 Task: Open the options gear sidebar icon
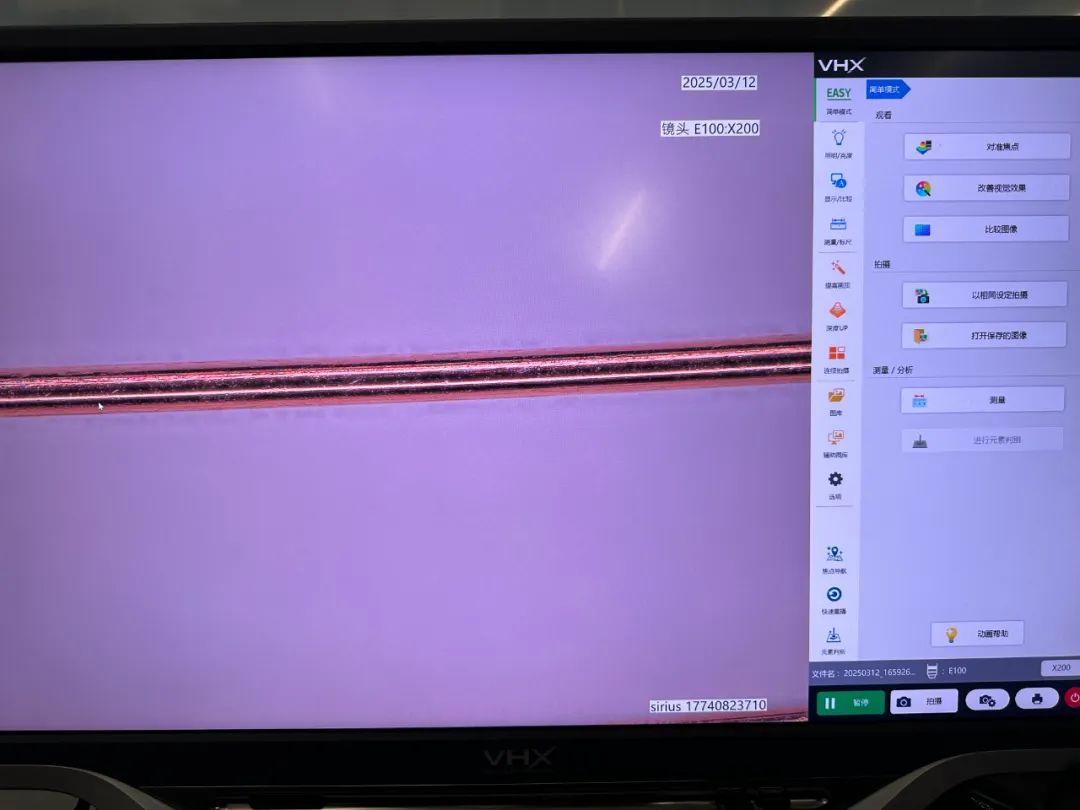(835, 485)
